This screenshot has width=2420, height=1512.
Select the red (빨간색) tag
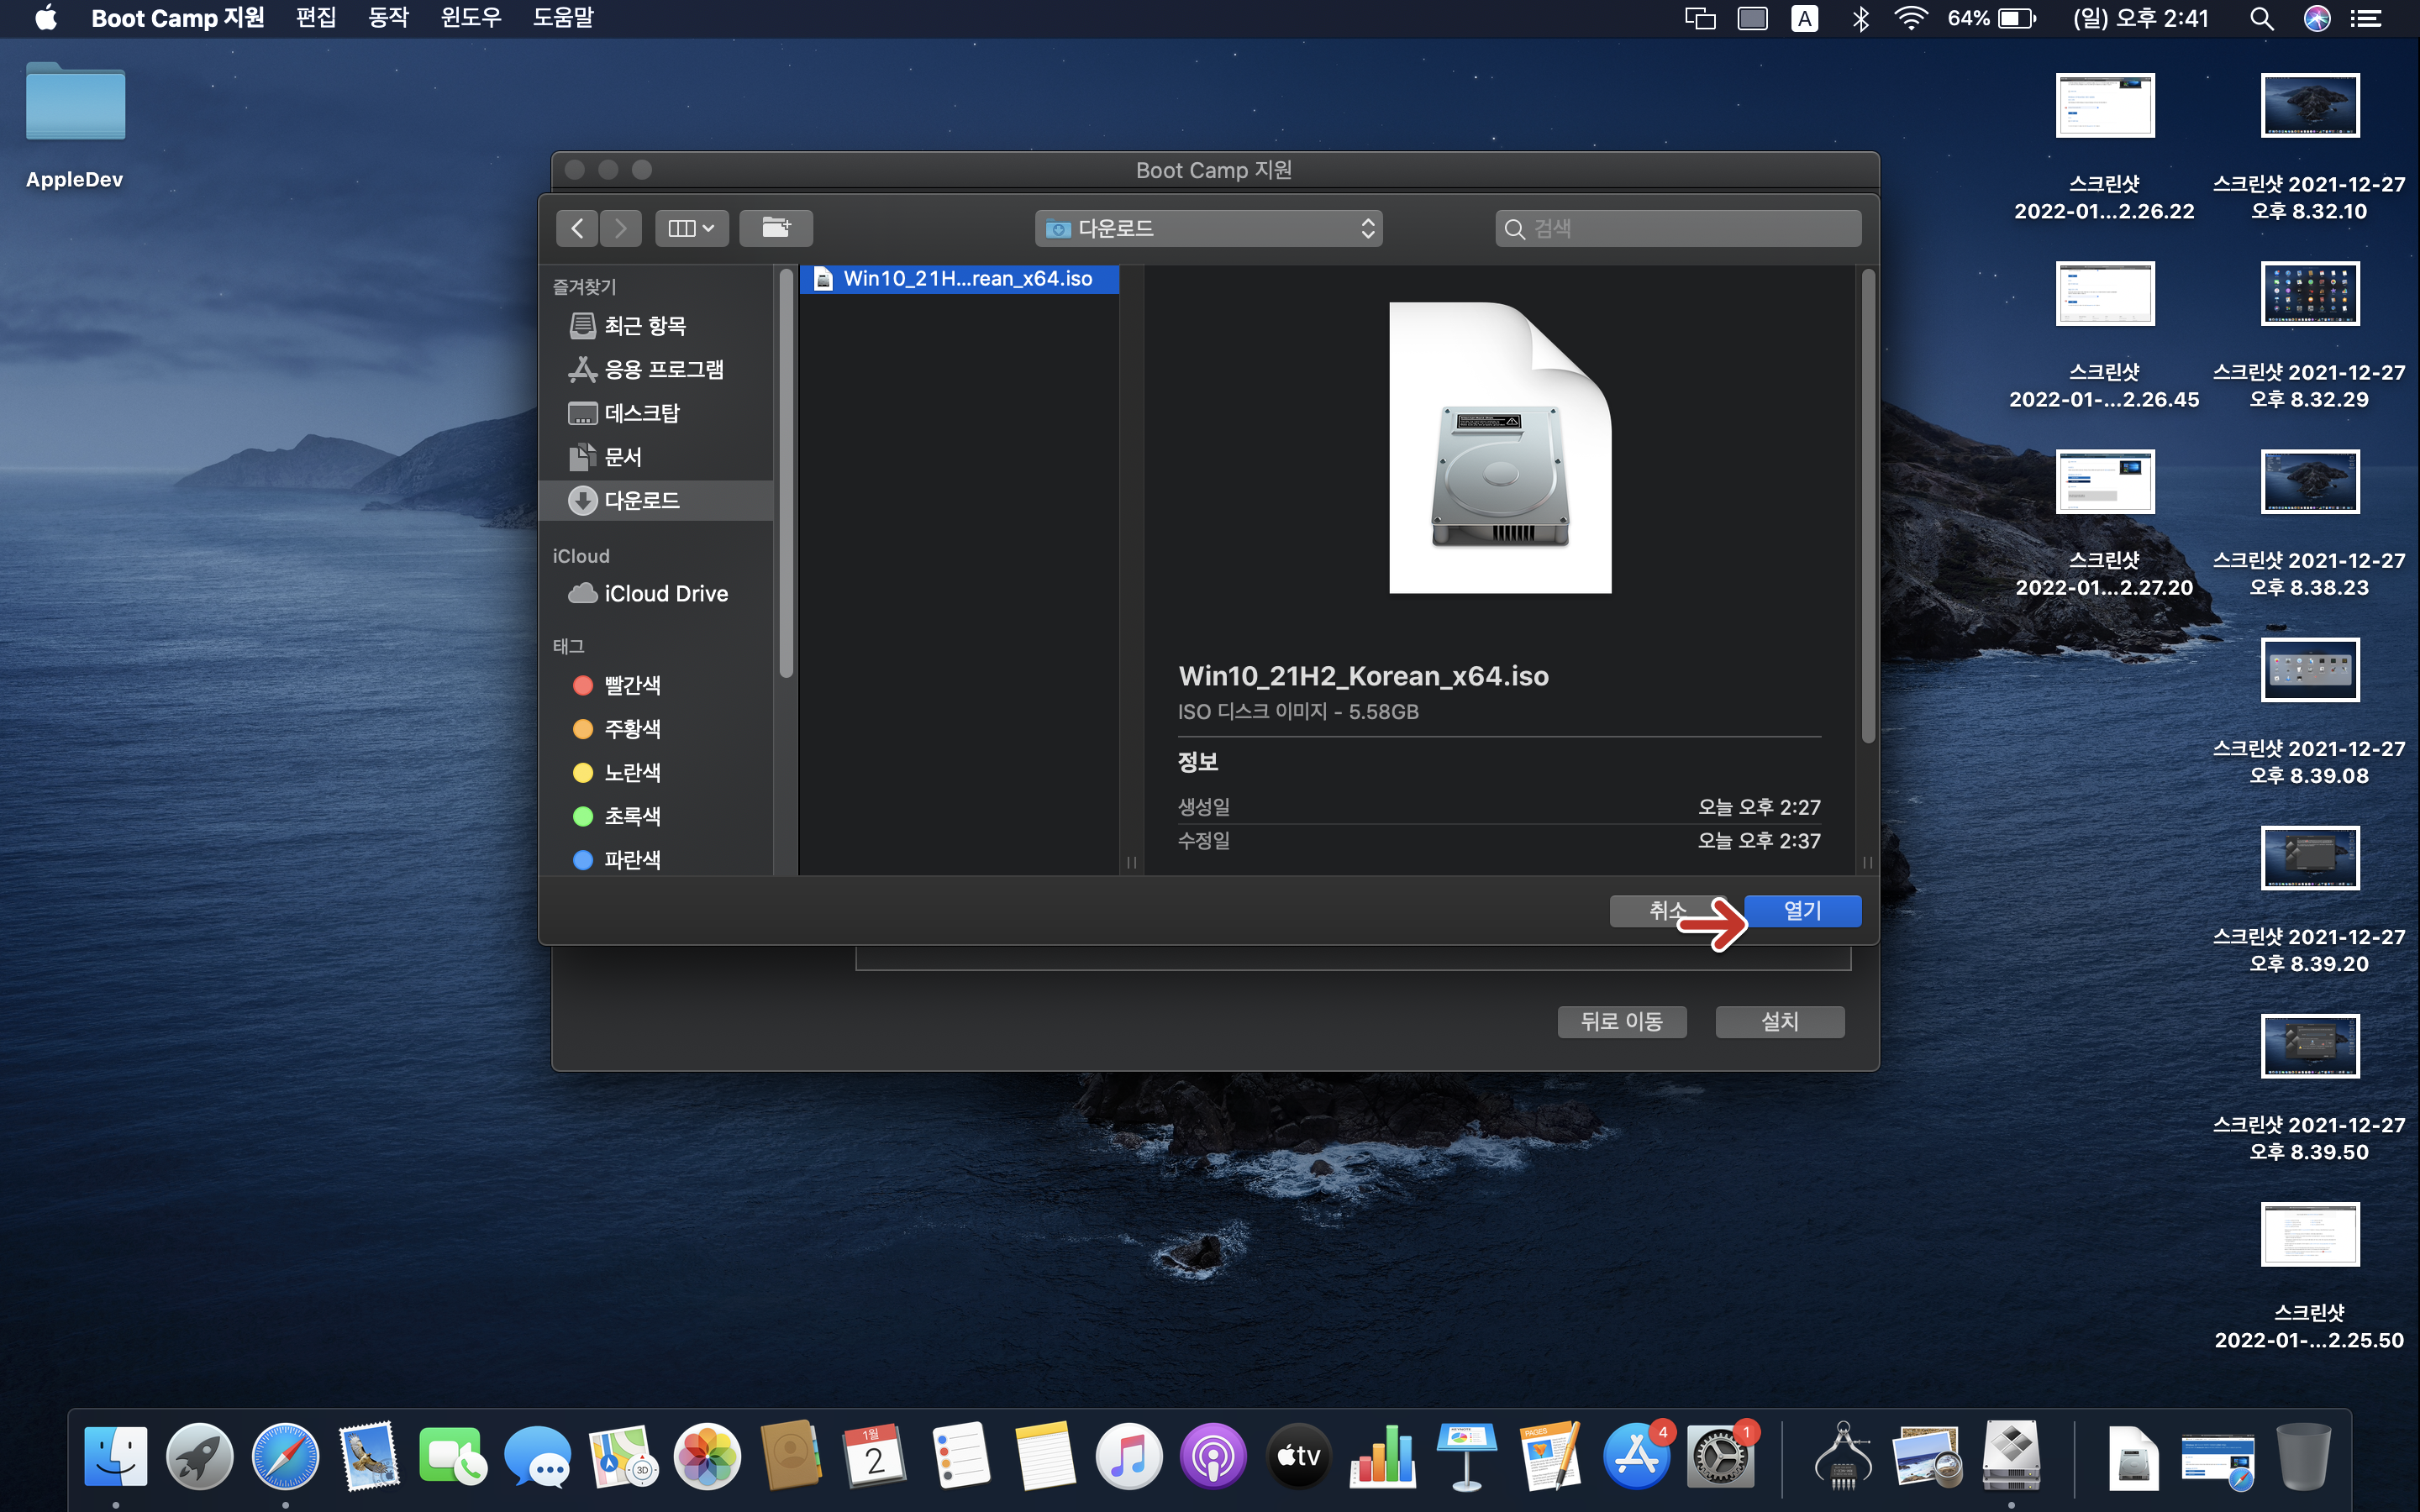(x=631, y=686)
